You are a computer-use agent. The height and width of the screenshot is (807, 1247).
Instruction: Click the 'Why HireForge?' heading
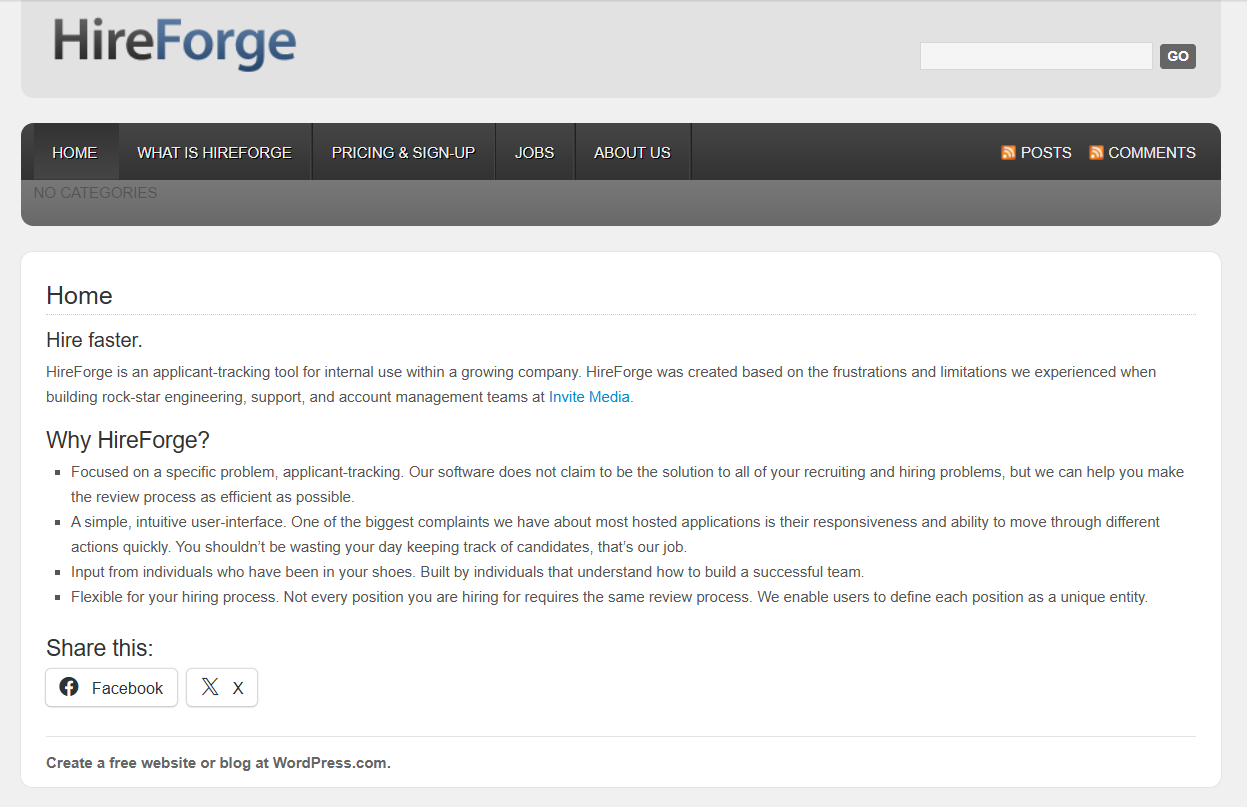point(128,440)
